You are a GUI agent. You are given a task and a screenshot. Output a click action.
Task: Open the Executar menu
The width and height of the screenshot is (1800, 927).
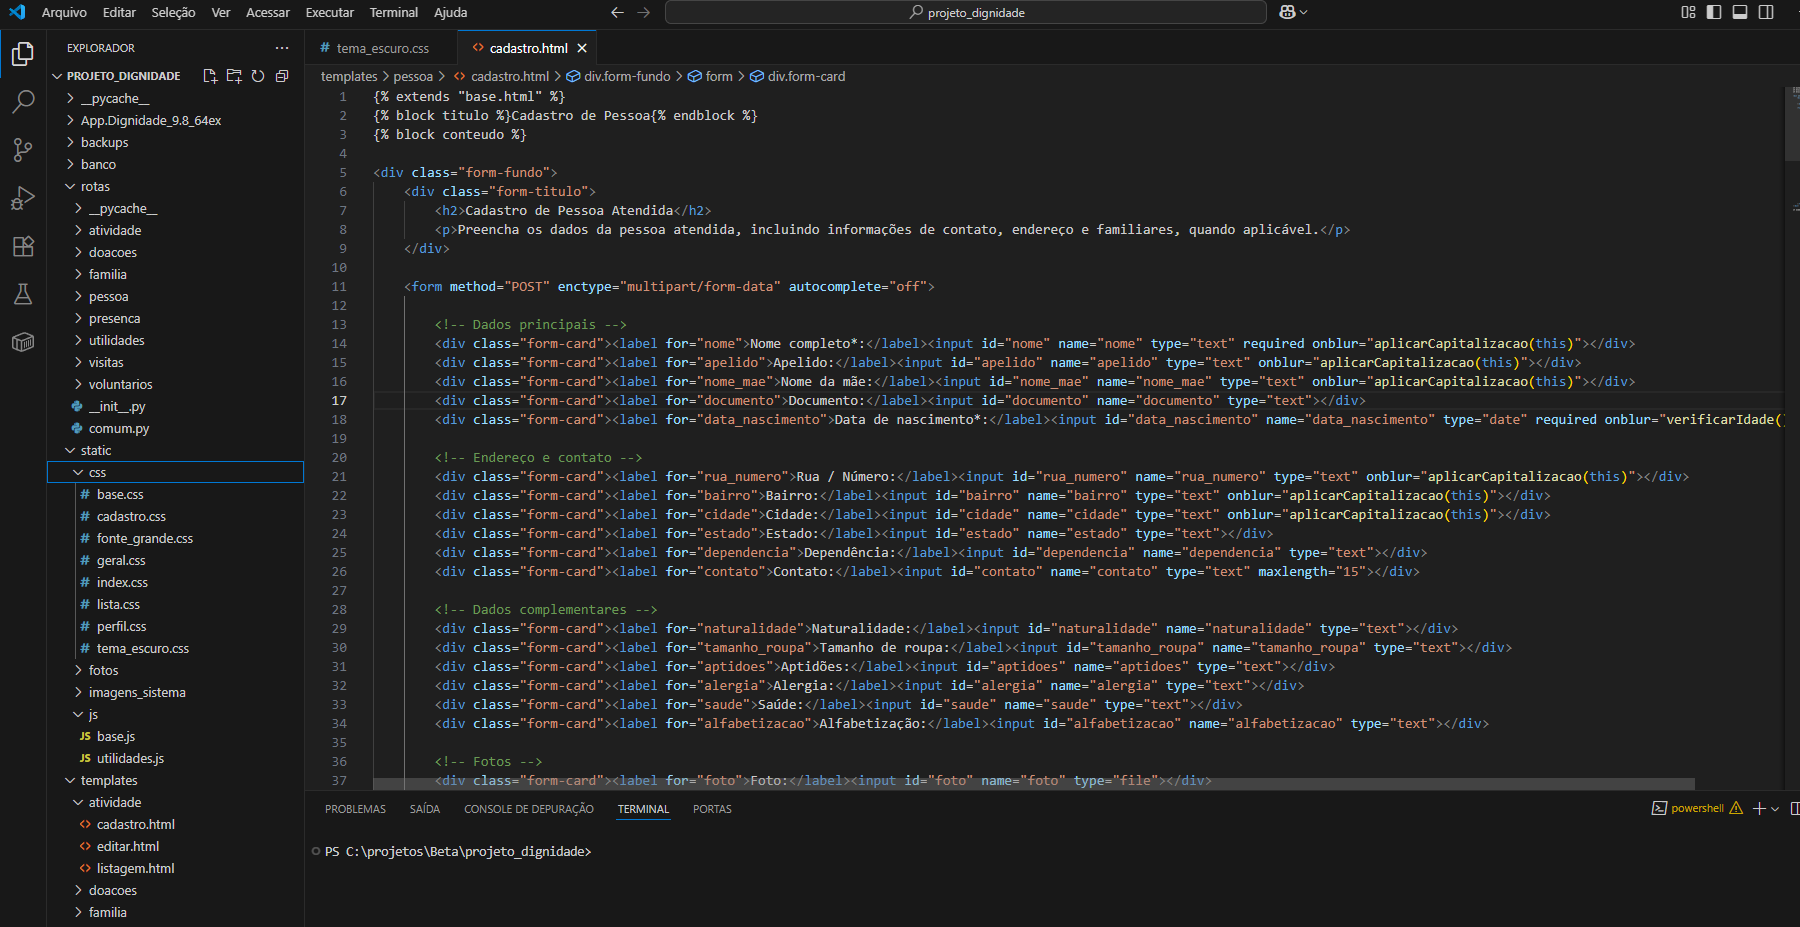point(330,12)
